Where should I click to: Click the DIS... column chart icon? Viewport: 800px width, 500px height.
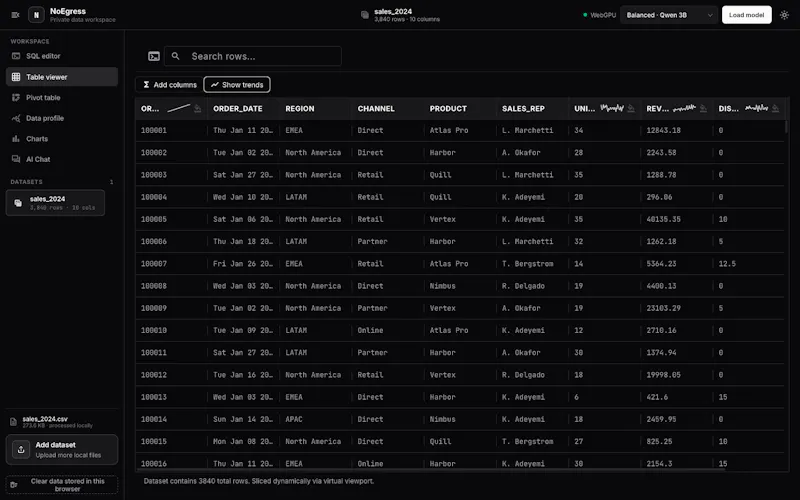click(776, 109)
